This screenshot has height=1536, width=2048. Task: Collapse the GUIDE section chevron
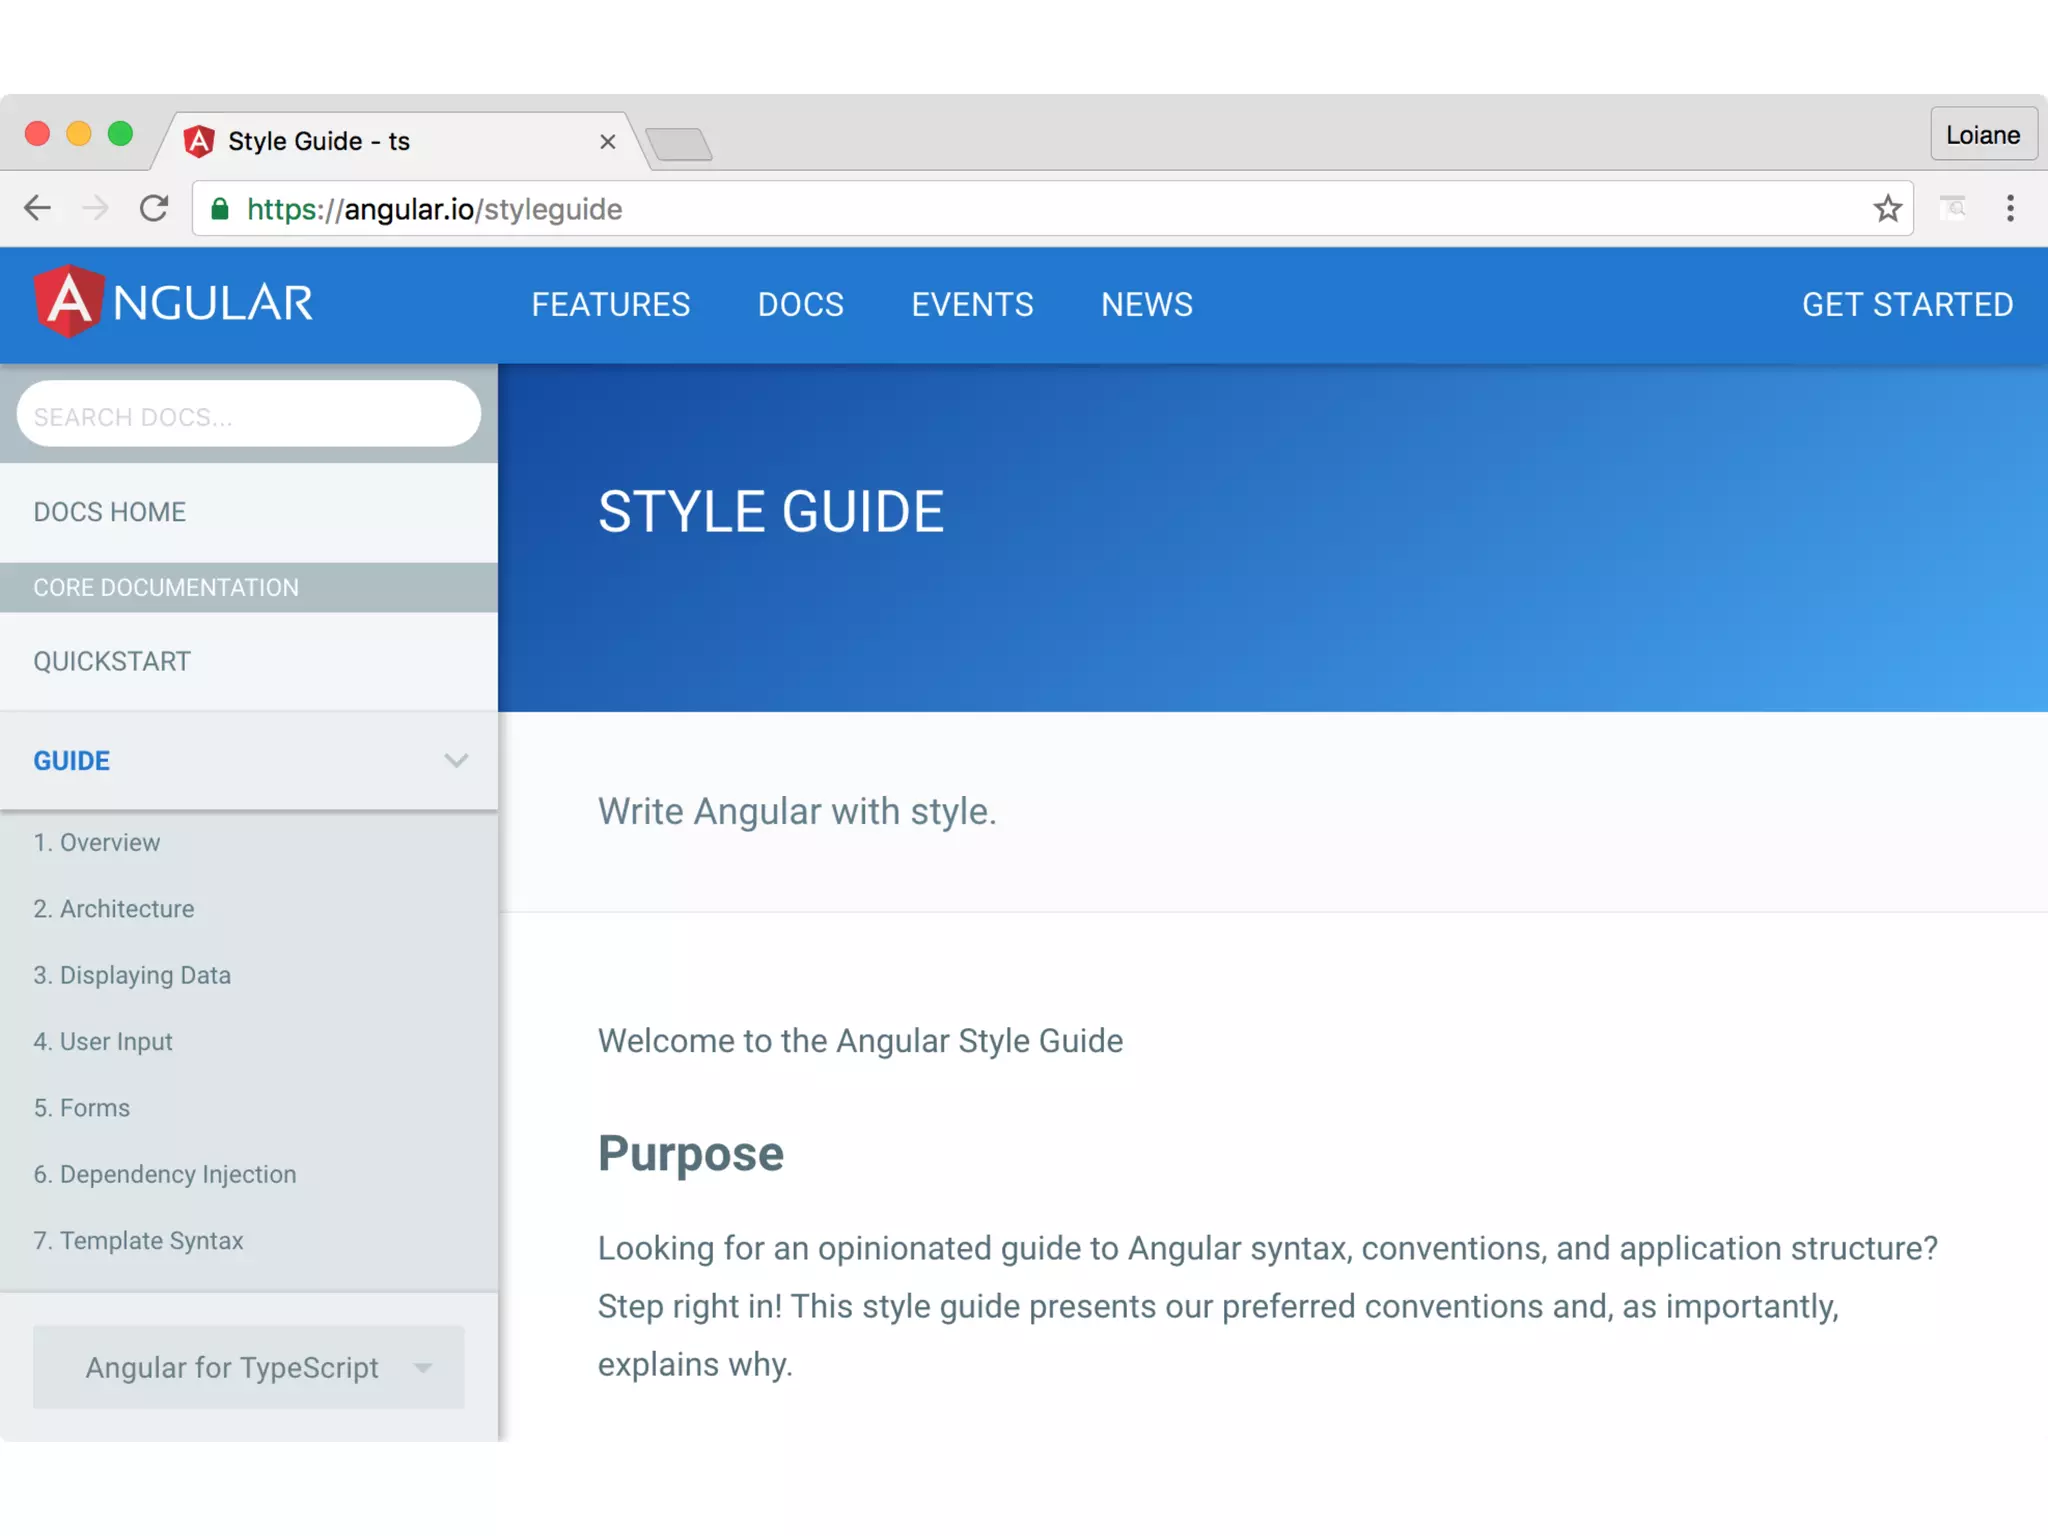pyautogui.click(x=456, y=761)
